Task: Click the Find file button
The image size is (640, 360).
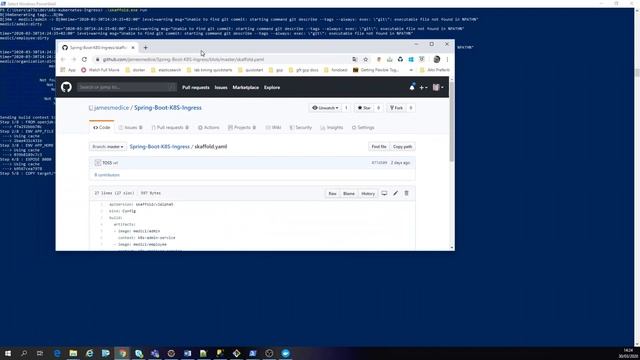Action: point(379,147)
